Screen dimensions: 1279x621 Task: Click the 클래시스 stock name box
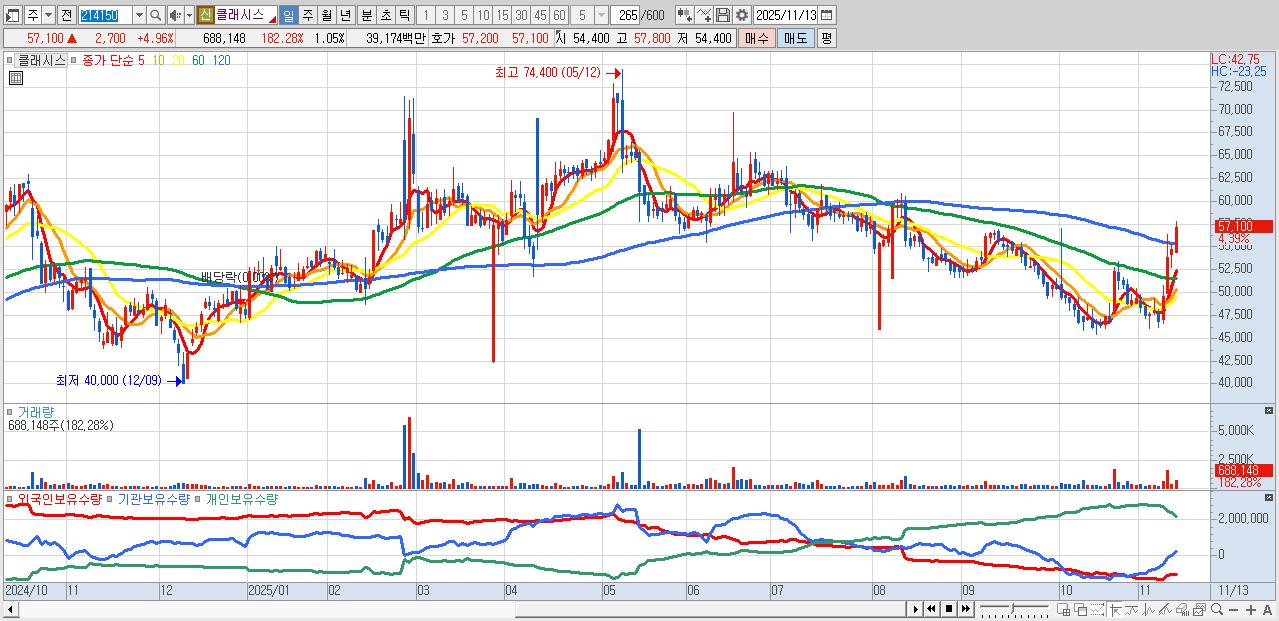click(x=245, y=15)
